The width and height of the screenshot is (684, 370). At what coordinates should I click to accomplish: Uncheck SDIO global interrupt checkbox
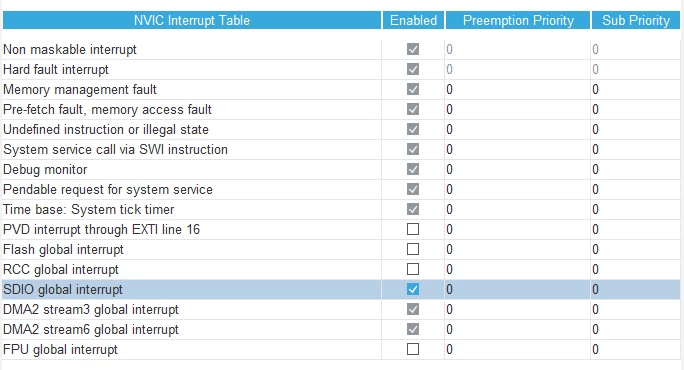[x=413, y=289]
